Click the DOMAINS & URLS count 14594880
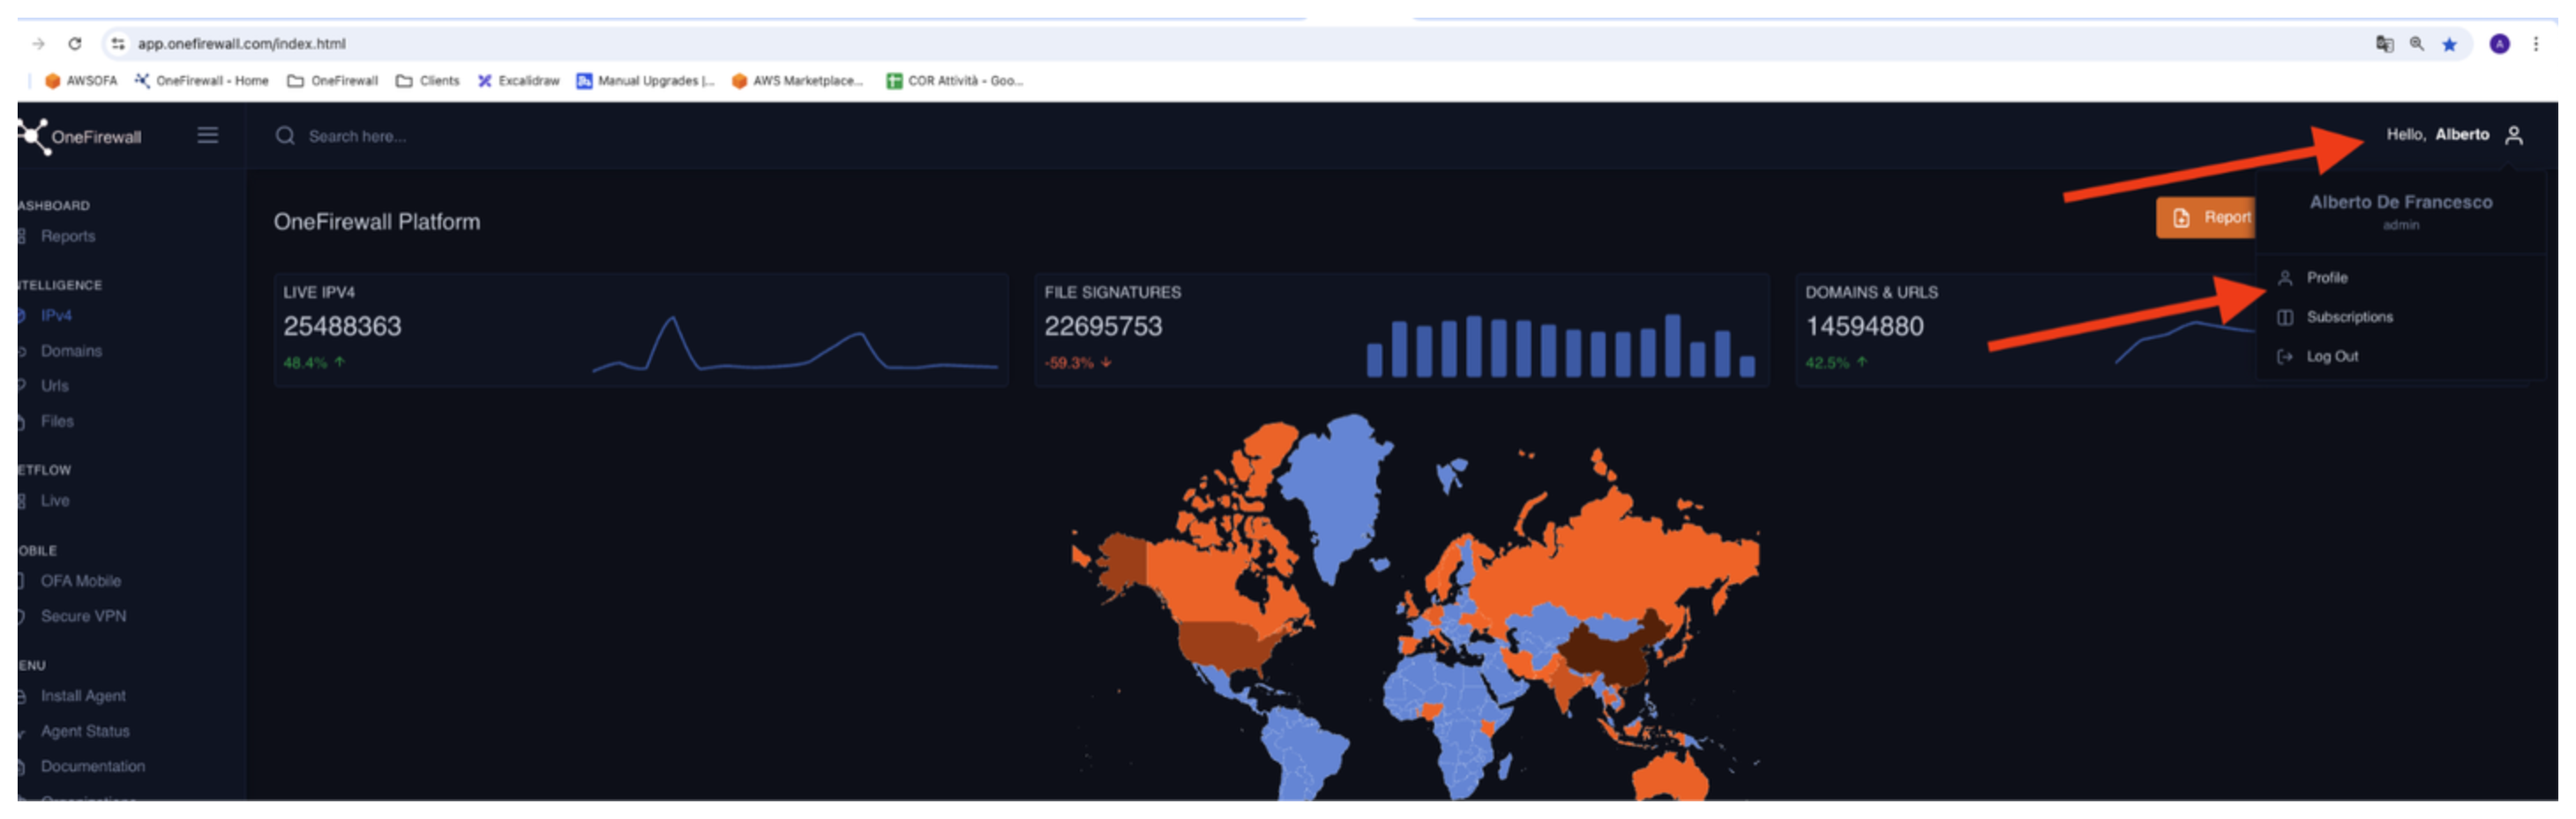 [x=1864, y=326]
